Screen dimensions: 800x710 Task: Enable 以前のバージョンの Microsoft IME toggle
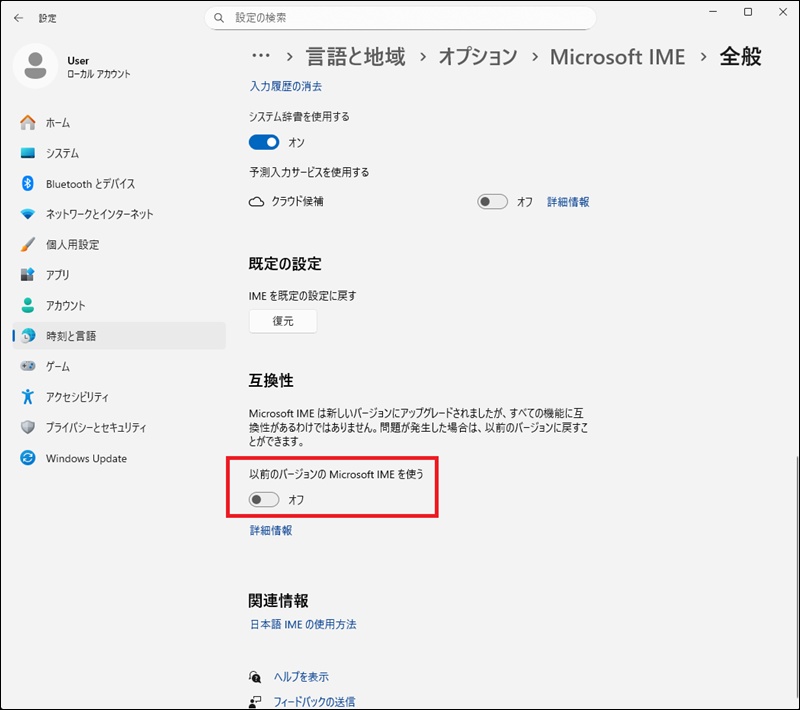pos(264,499)
